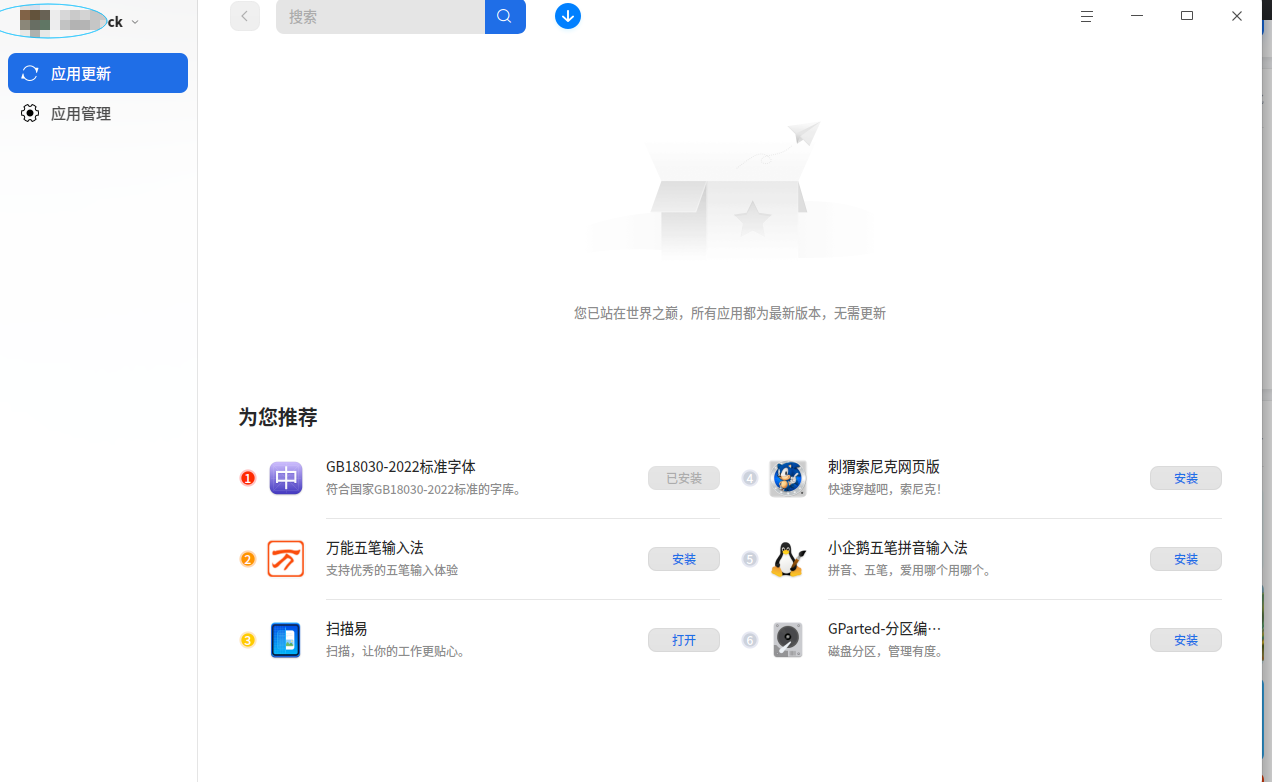This screenshot has height=782, width=1272.
Task: Click description 符合国家GB18030-2022标准的字库。
Action: 425,490
